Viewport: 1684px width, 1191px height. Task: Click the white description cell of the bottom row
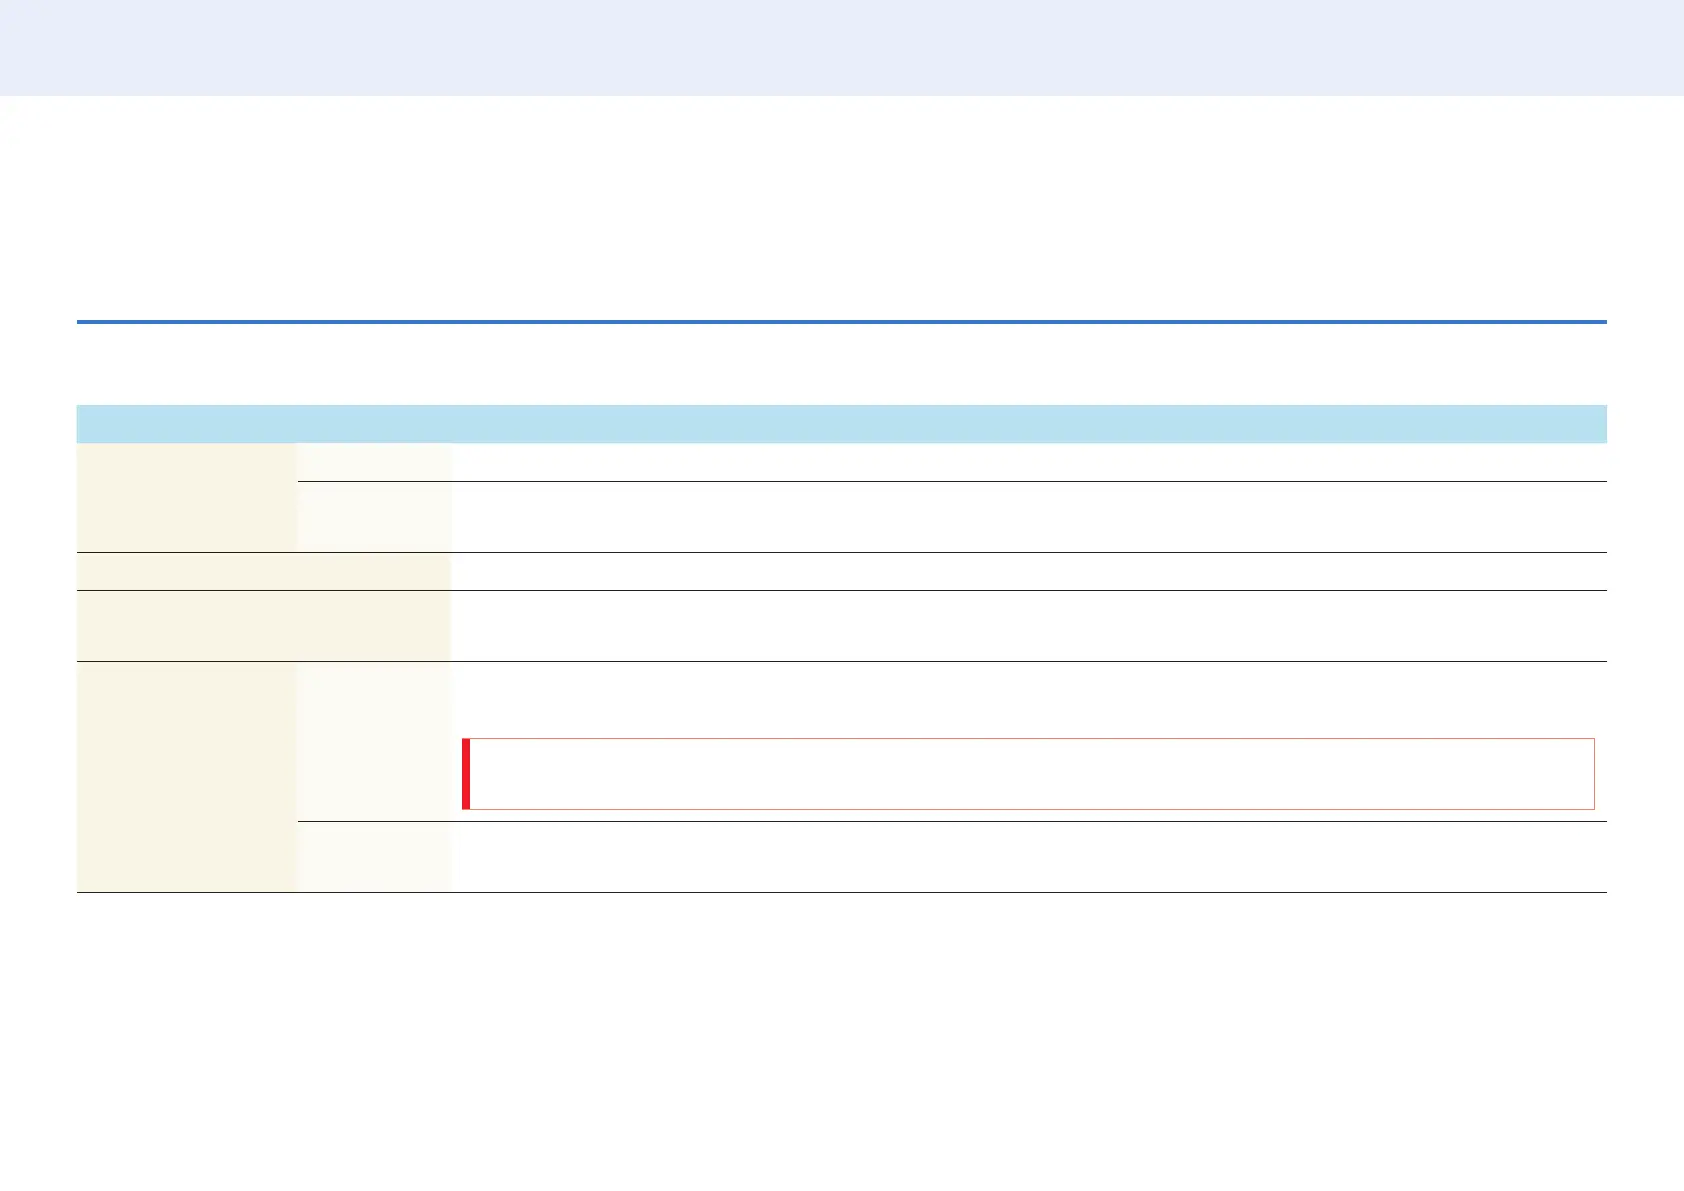coord(1028,857)
